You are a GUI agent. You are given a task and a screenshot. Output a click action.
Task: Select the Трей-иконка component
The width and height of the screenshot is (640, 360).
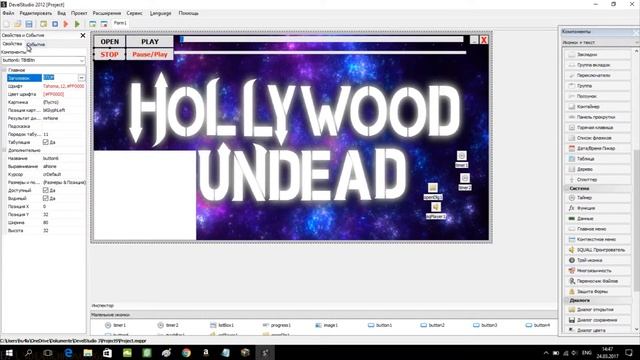[x=598, y=260]
